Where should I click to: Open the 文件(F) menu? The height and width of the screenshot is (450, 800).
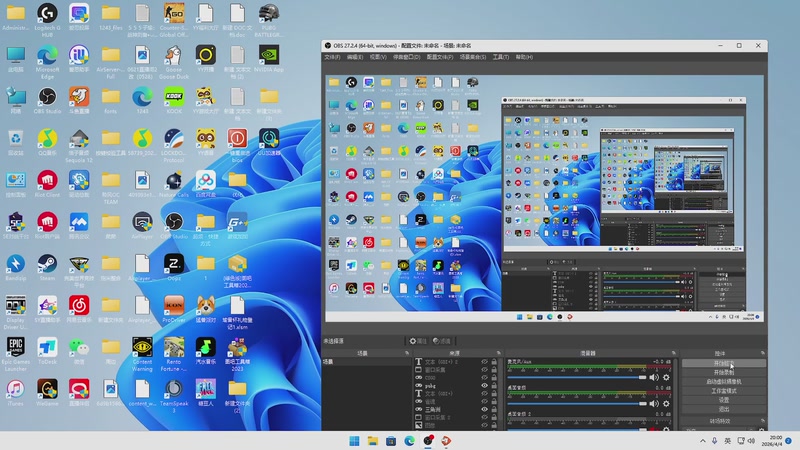(332, 57)
